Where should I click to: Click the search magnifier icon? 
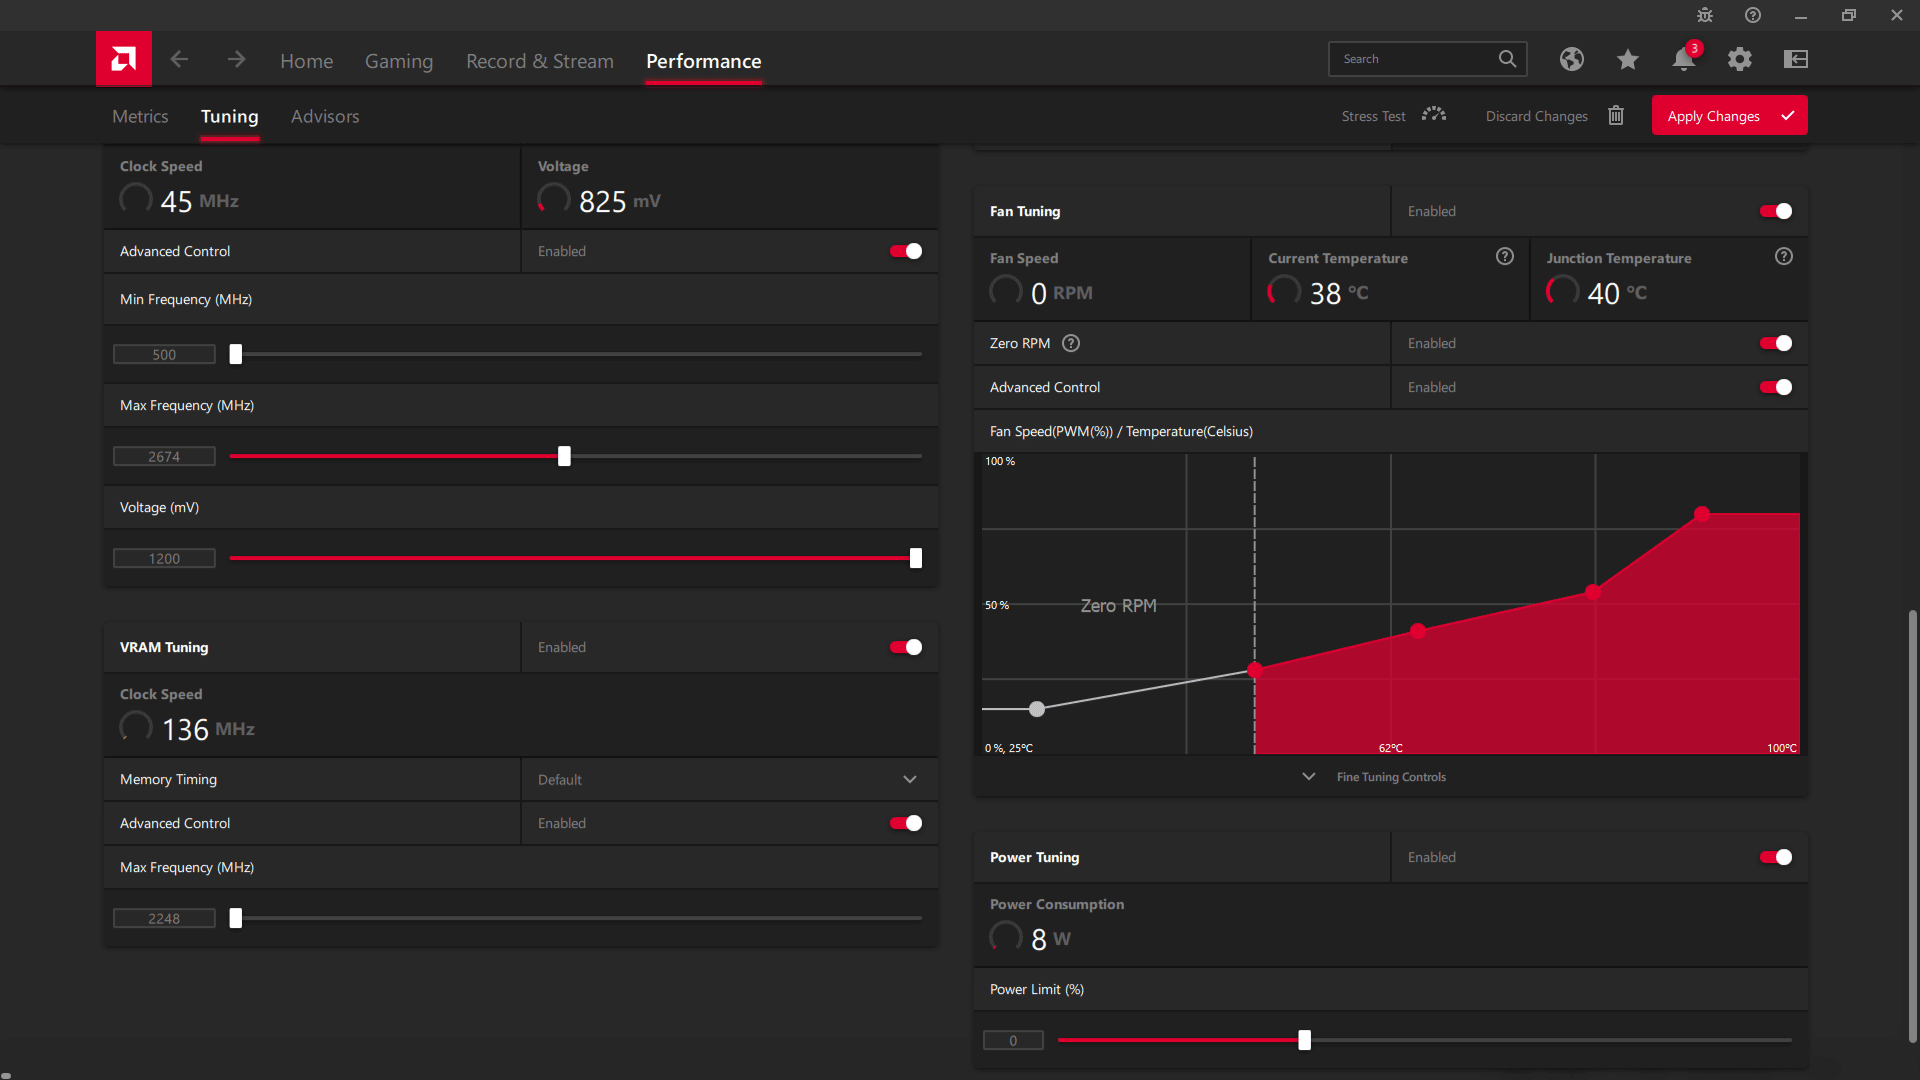[1507, 59]
